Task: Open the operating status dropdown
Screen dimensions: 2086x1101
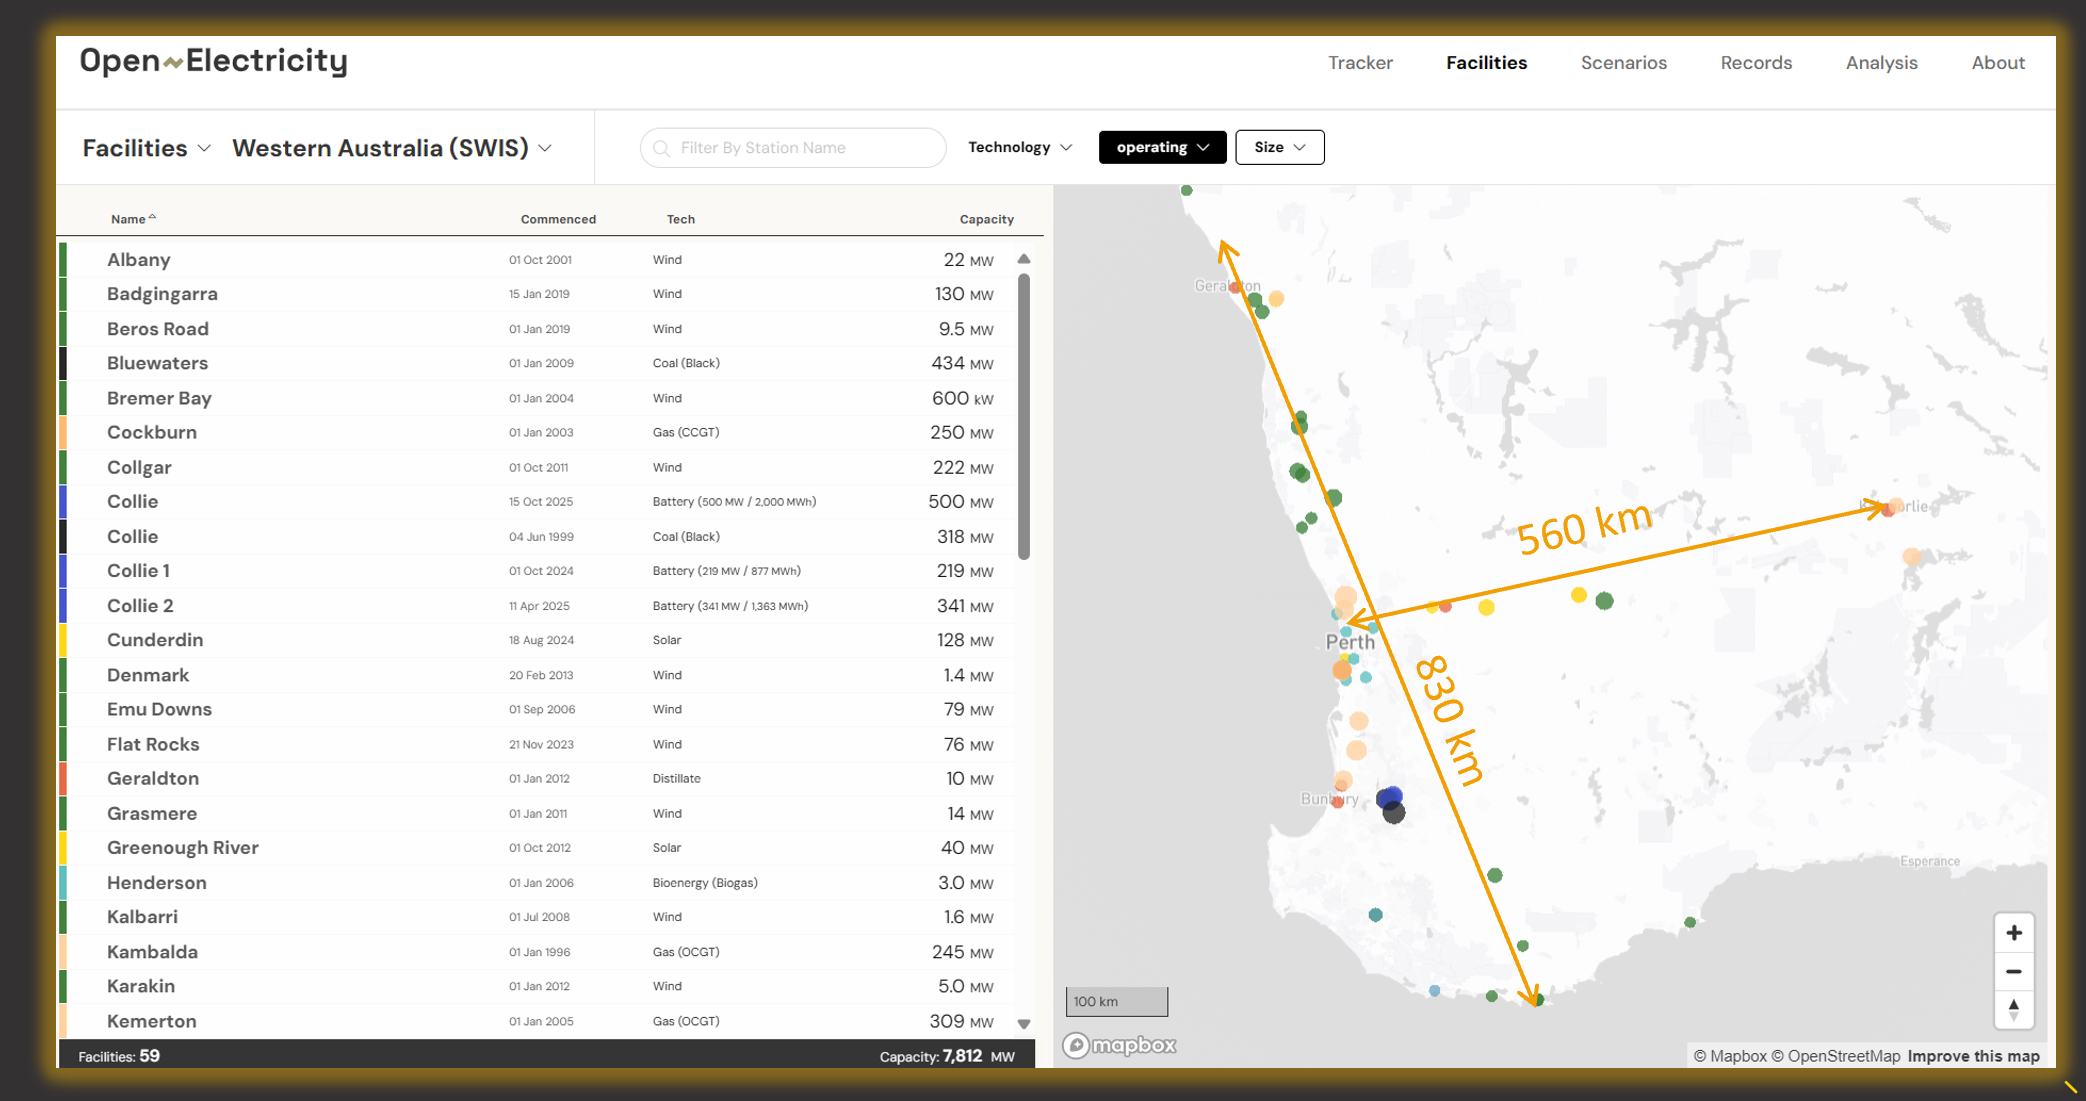Action: (x=1162, y=147)
